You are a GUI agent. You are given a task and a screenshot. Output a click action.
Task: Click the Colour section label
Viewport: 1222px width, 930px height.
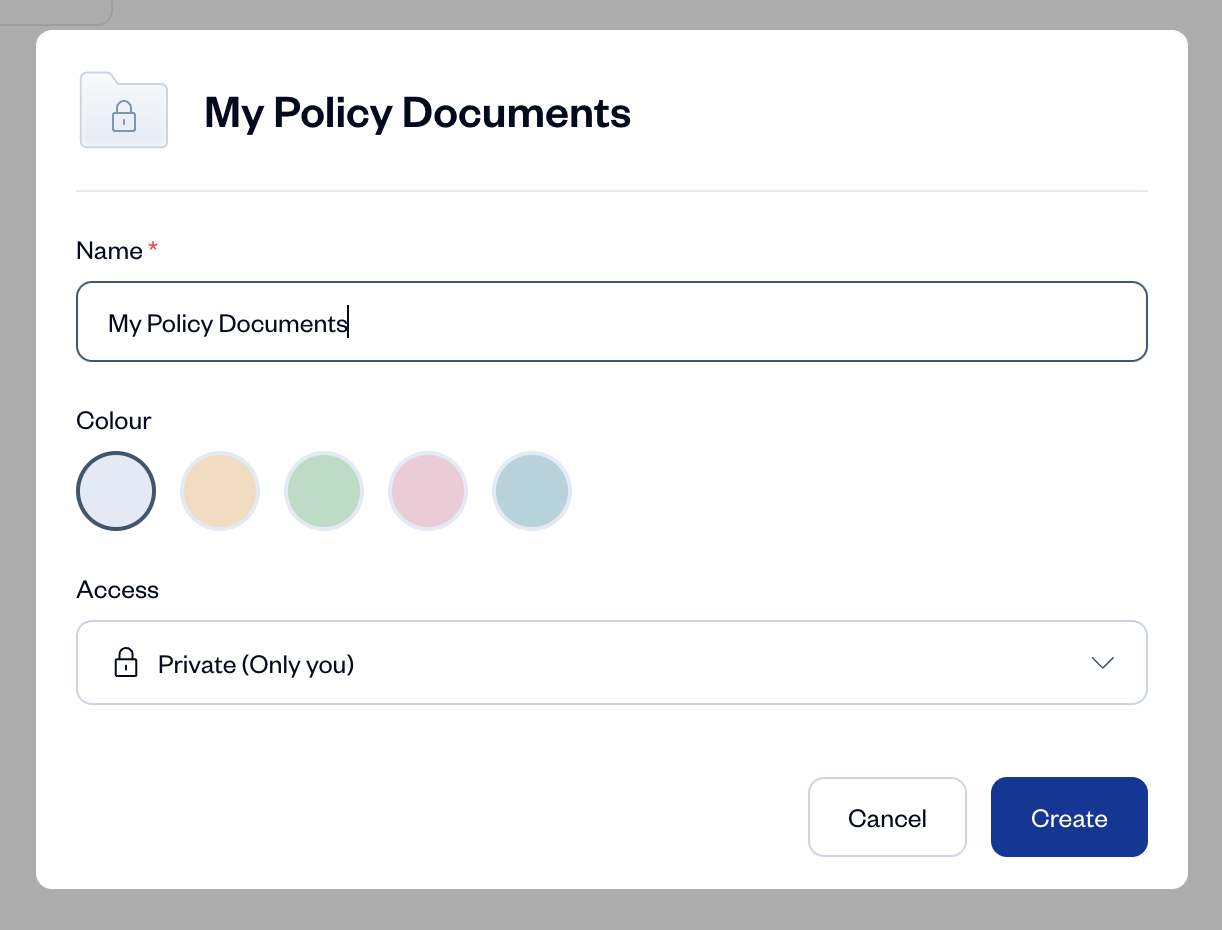pyautogui.click(x=114, y=421)
